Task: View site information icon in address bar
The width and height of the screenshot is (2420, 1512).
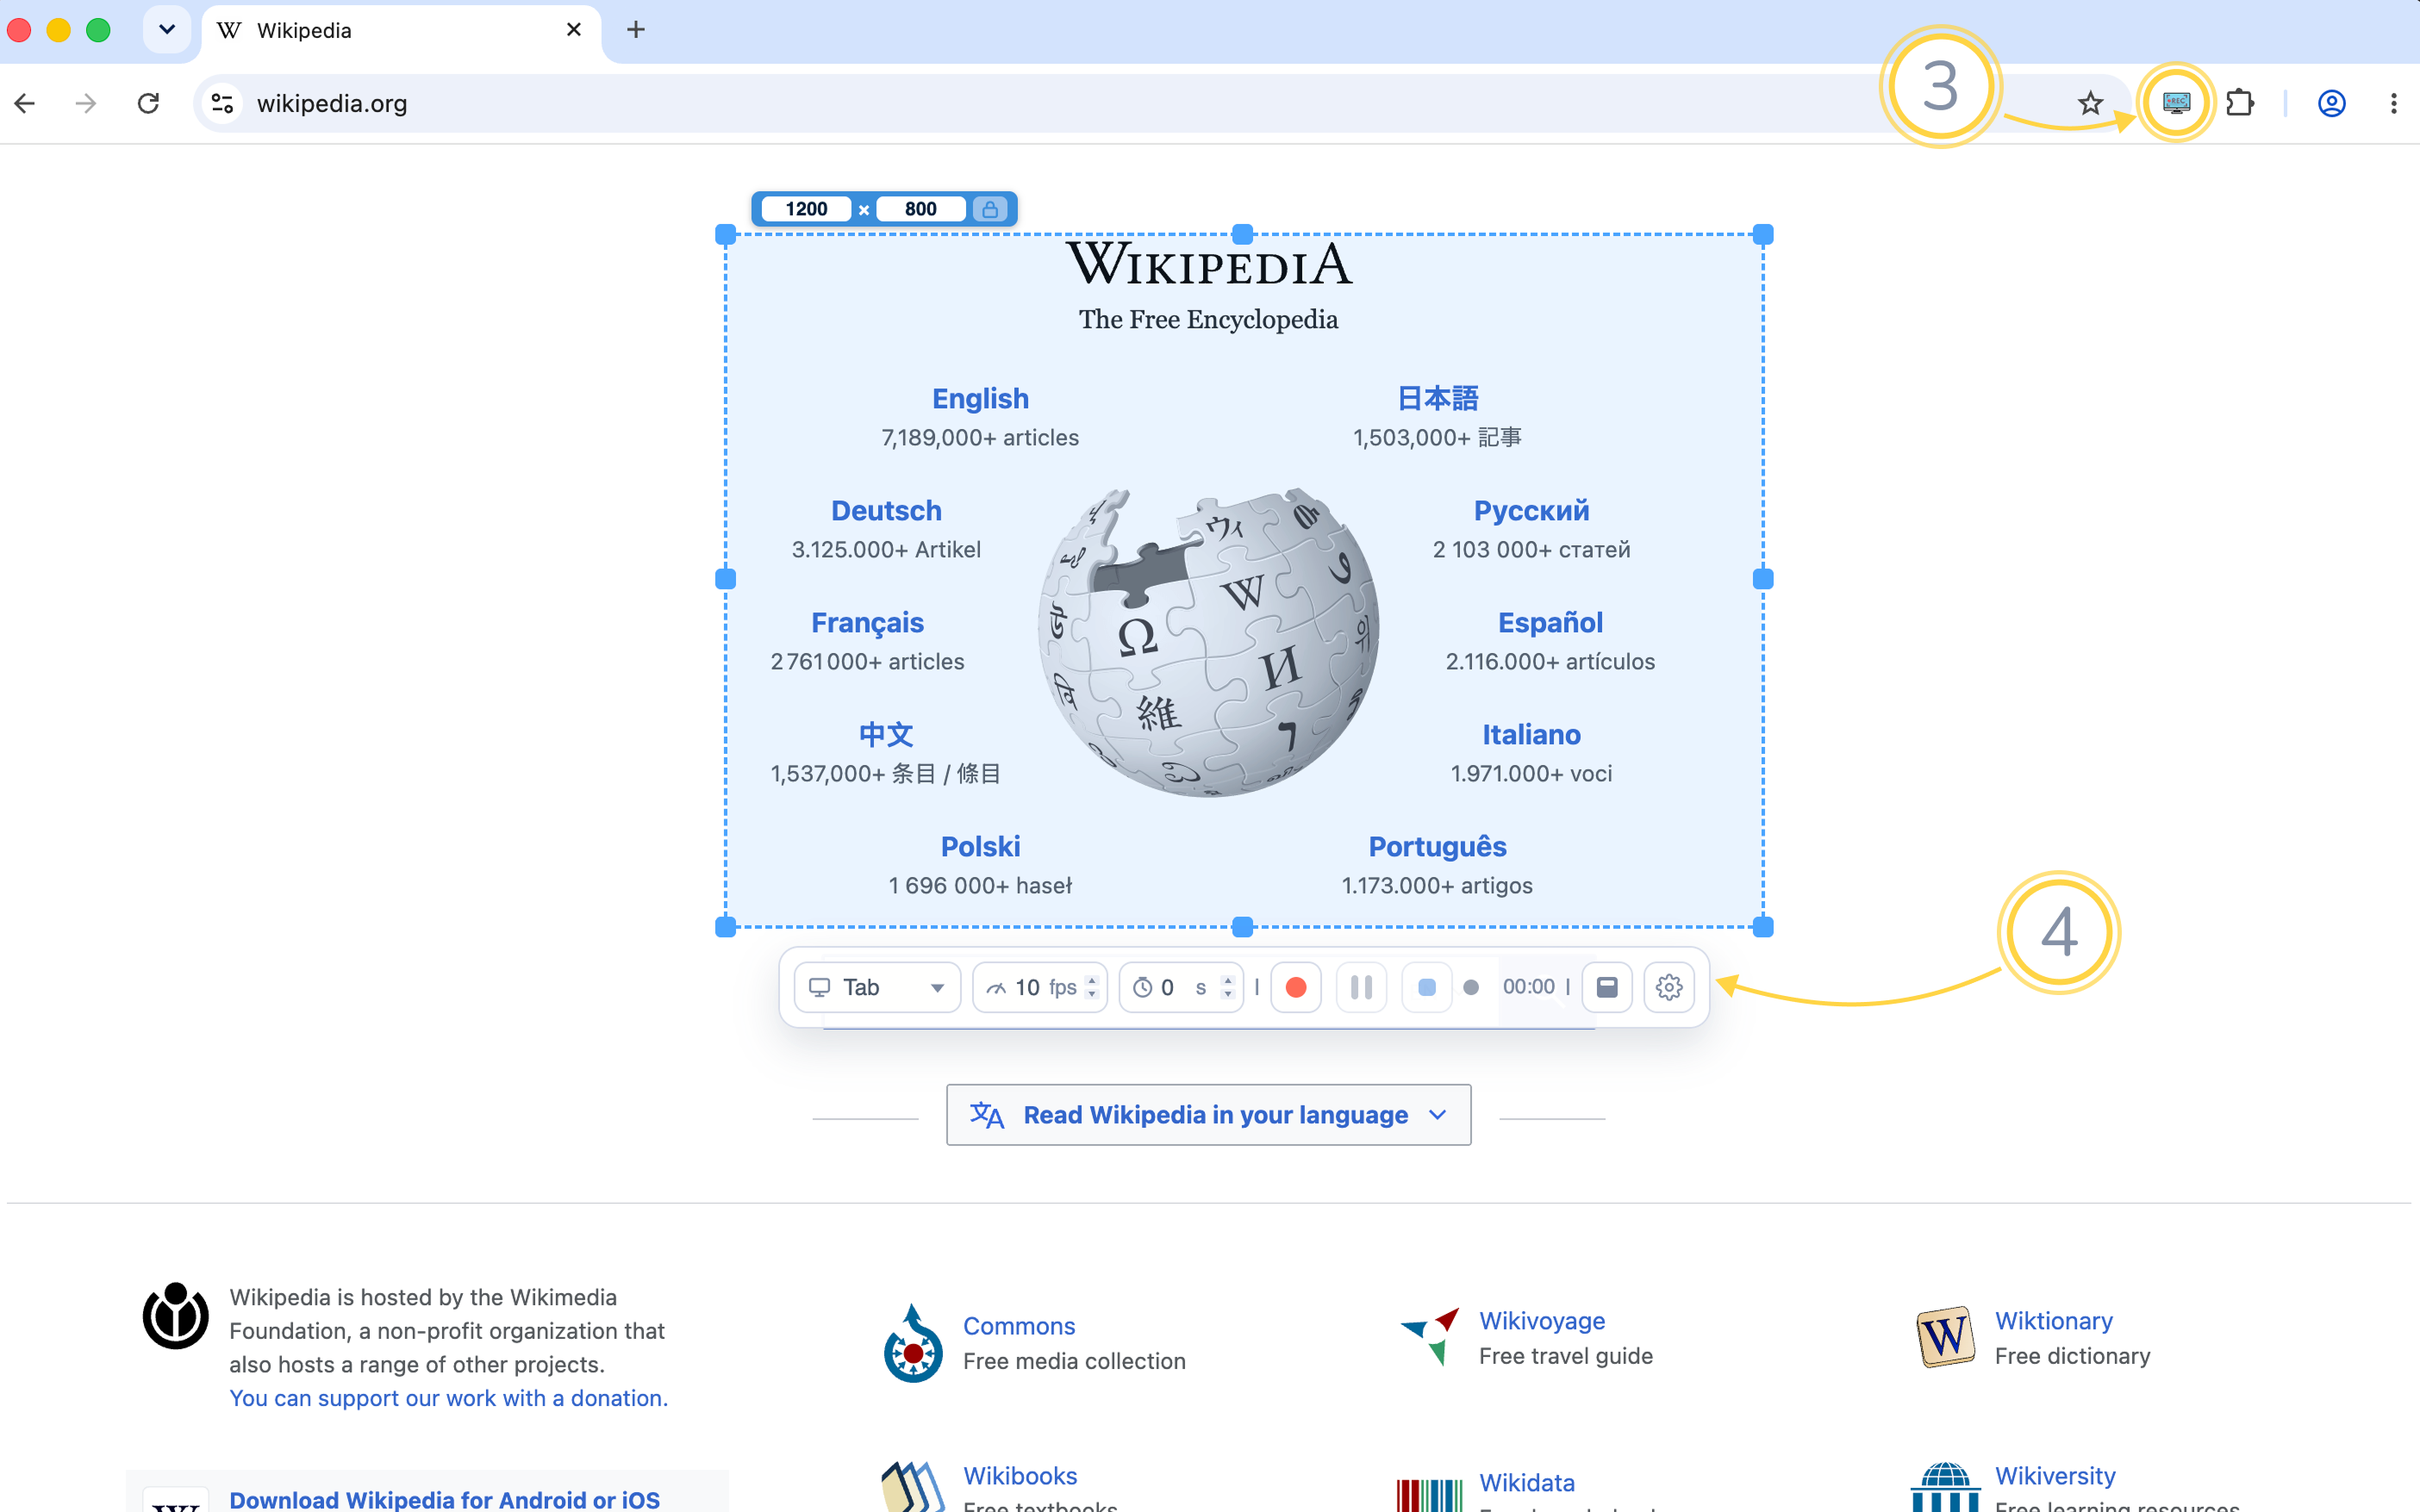Action: (222, 103)
